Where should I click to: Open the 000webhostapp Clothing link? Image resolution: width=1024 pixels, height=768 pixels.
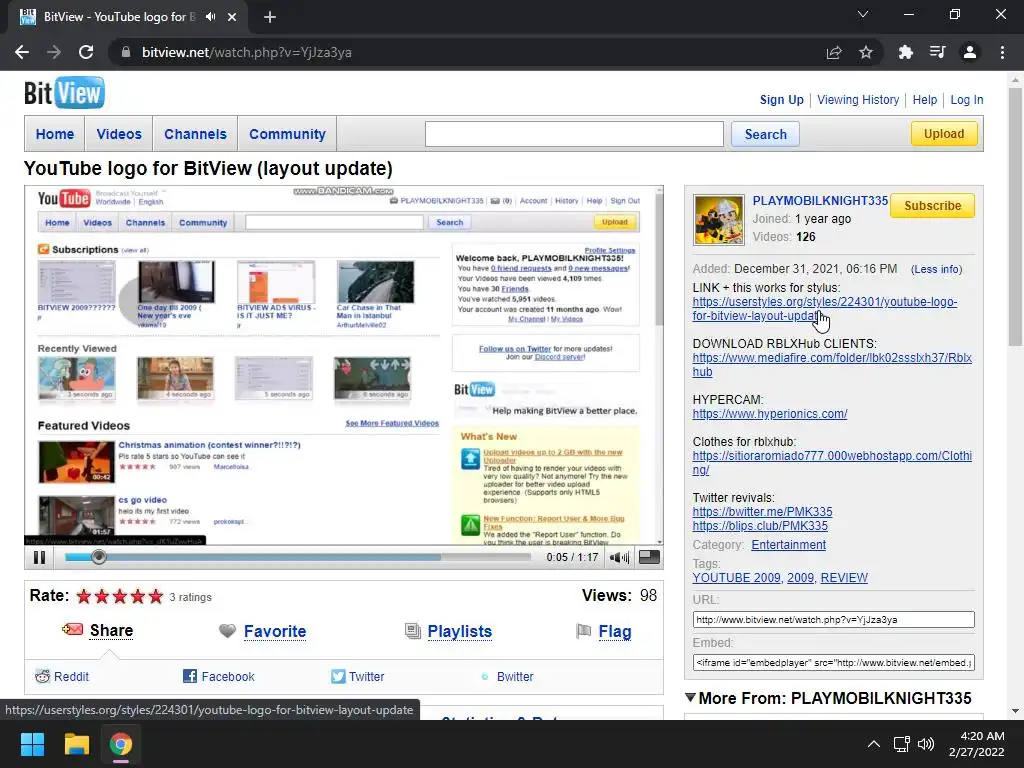click(x=832, y=462)
